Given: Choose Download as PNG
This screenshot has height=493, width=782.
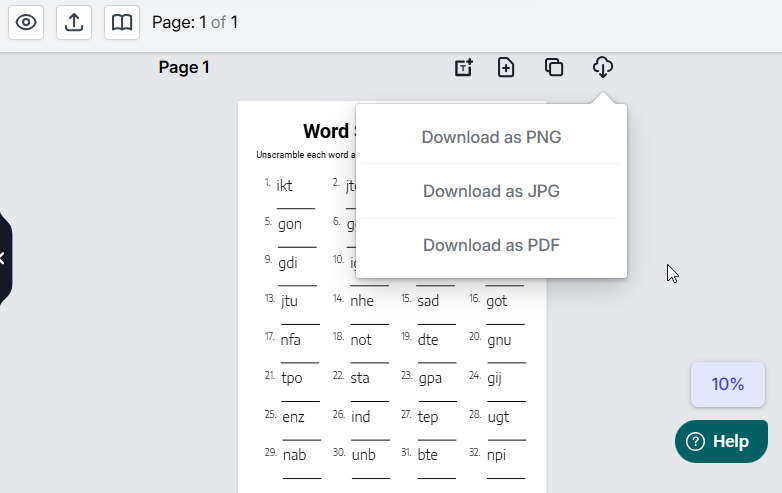Looking at the screenshot, I should (491, 137).
